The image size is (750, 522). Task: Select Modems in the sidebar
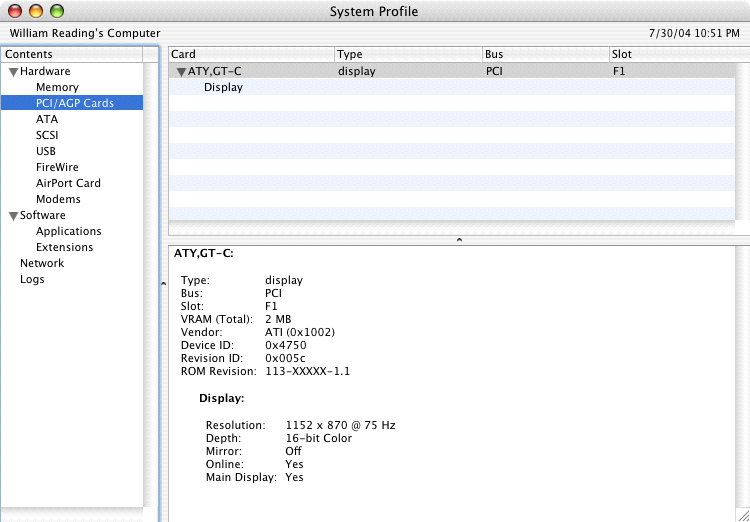pyautogui.click(x=58, y=199)
